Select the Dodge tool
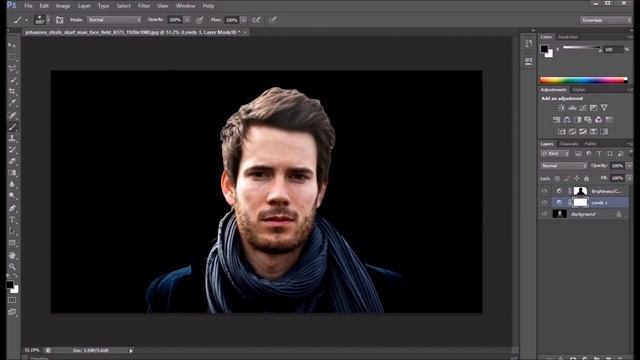The width and height of the screenshot is (640, 360). pyautogui.click(x=12, y=196)
